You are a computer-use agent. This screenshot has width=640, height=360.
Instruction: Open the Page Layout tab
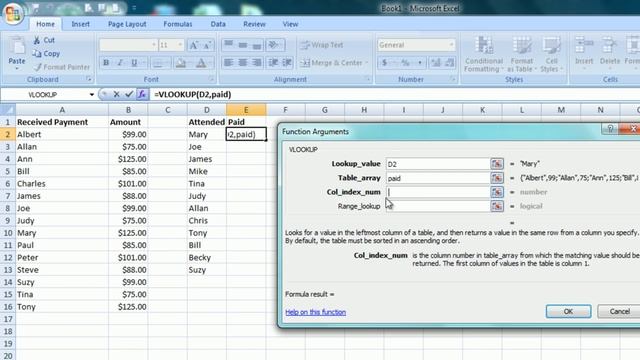[127, 24]
